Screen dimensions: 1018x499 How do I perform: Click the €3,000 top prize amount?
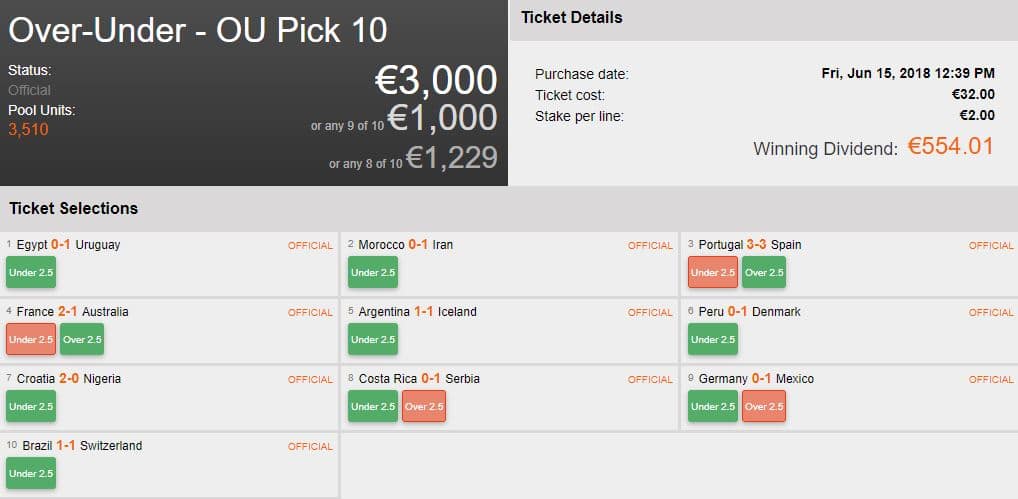coord(435,80)
